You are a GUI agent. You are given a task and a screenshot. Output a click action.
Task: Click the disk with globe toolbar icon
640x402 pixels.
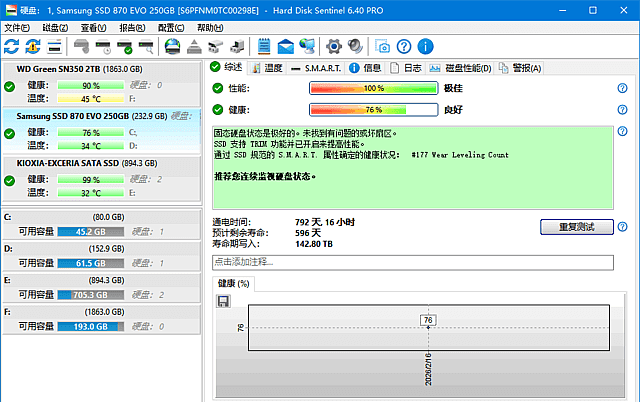click(172, 47)
